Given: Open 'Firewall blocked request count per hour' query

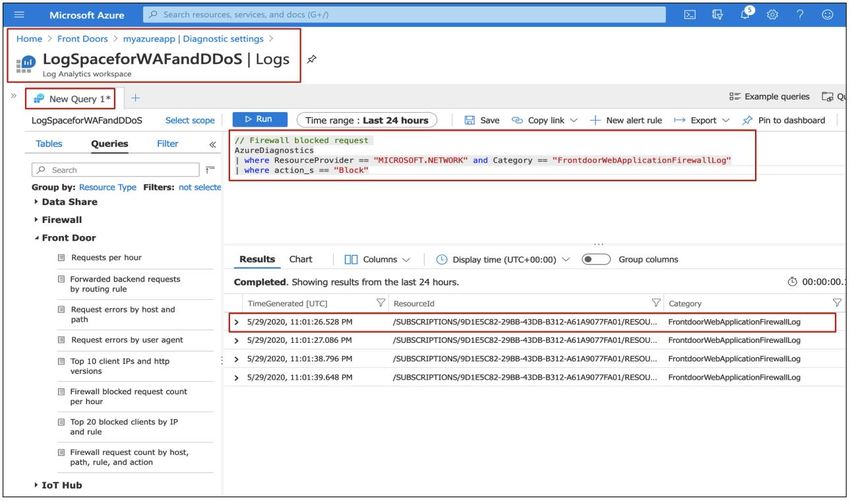Looking at the screenshot, I should 128,396.
